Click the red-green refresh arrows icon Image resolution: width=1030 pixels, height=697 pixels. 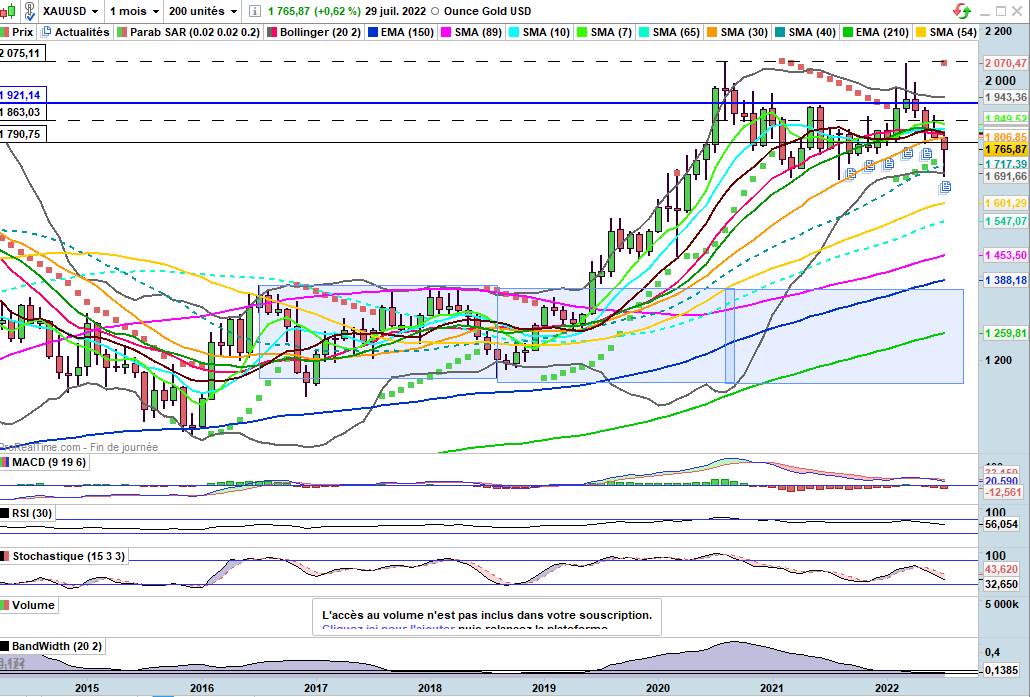(962, 11)
